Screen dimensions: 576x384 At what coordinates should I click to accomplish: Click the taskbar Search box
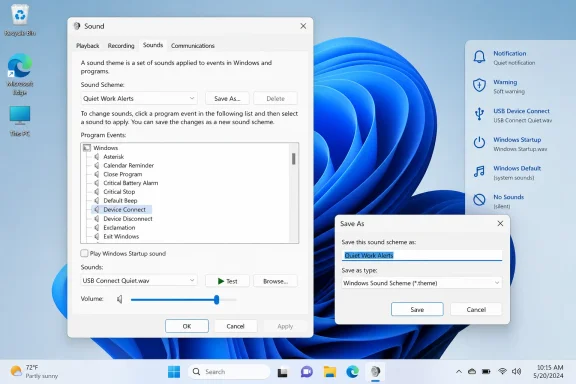pyautogui.click(x=229, y=372)
